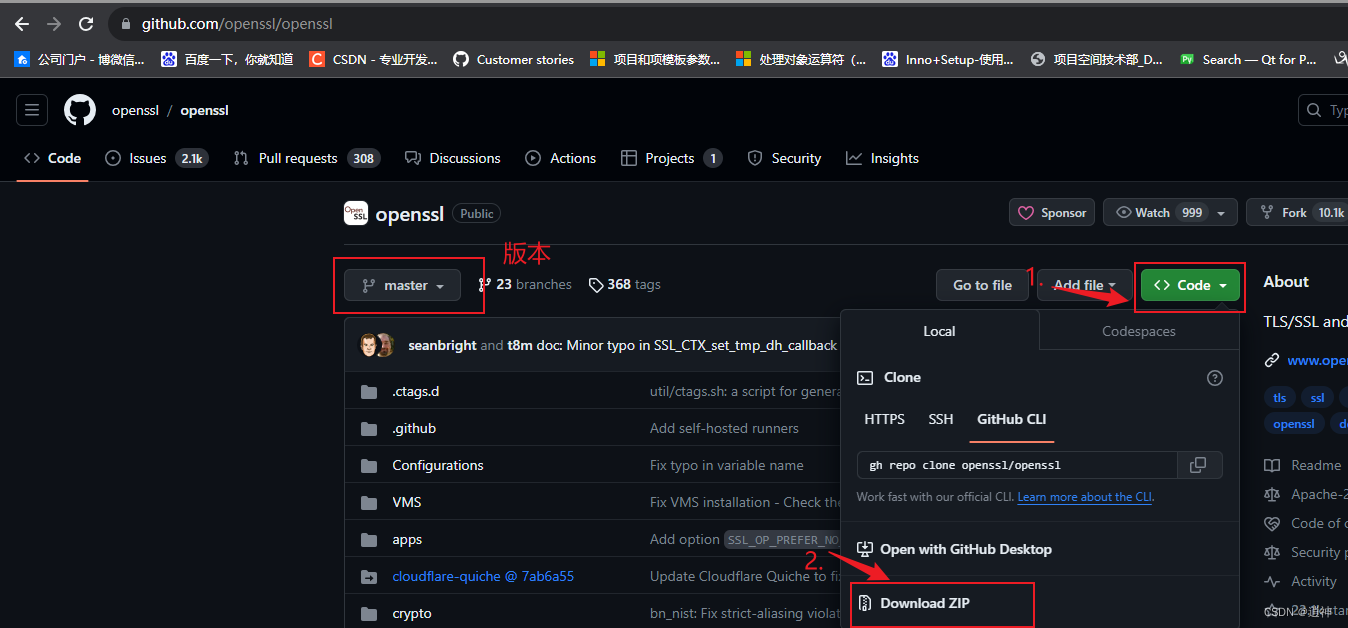Click the openssl topic tag
Image resolution: width=1348 pixels, height=628 pixels.
(1294, 423)
